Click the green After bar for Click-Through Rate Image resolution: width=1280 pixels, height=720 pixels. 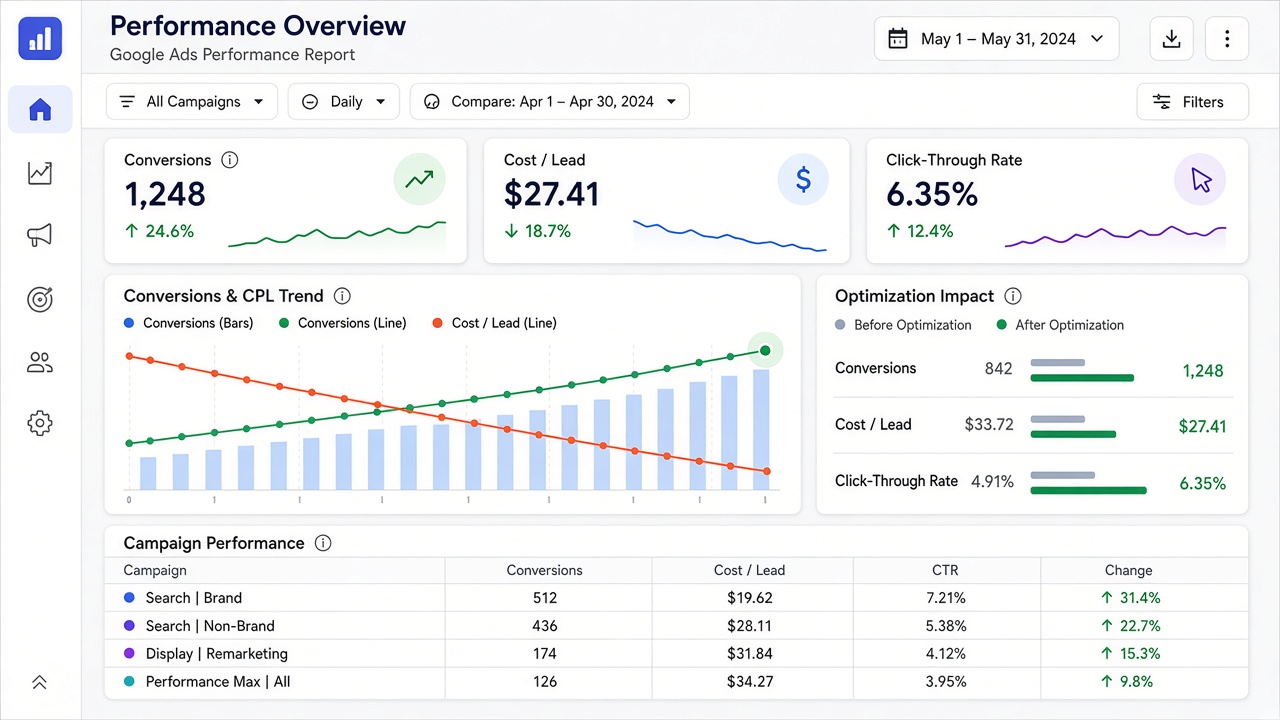coord(1088,490)
